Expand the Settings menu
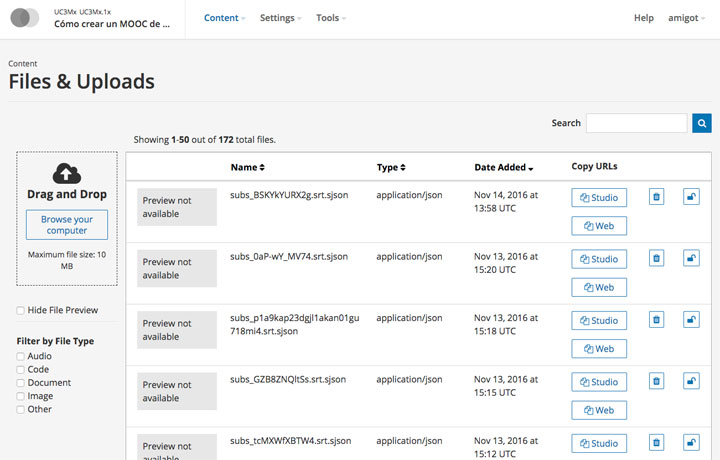The width and height of the screenshot is (720, 460). pyautogui.click(x=281, y=18)
